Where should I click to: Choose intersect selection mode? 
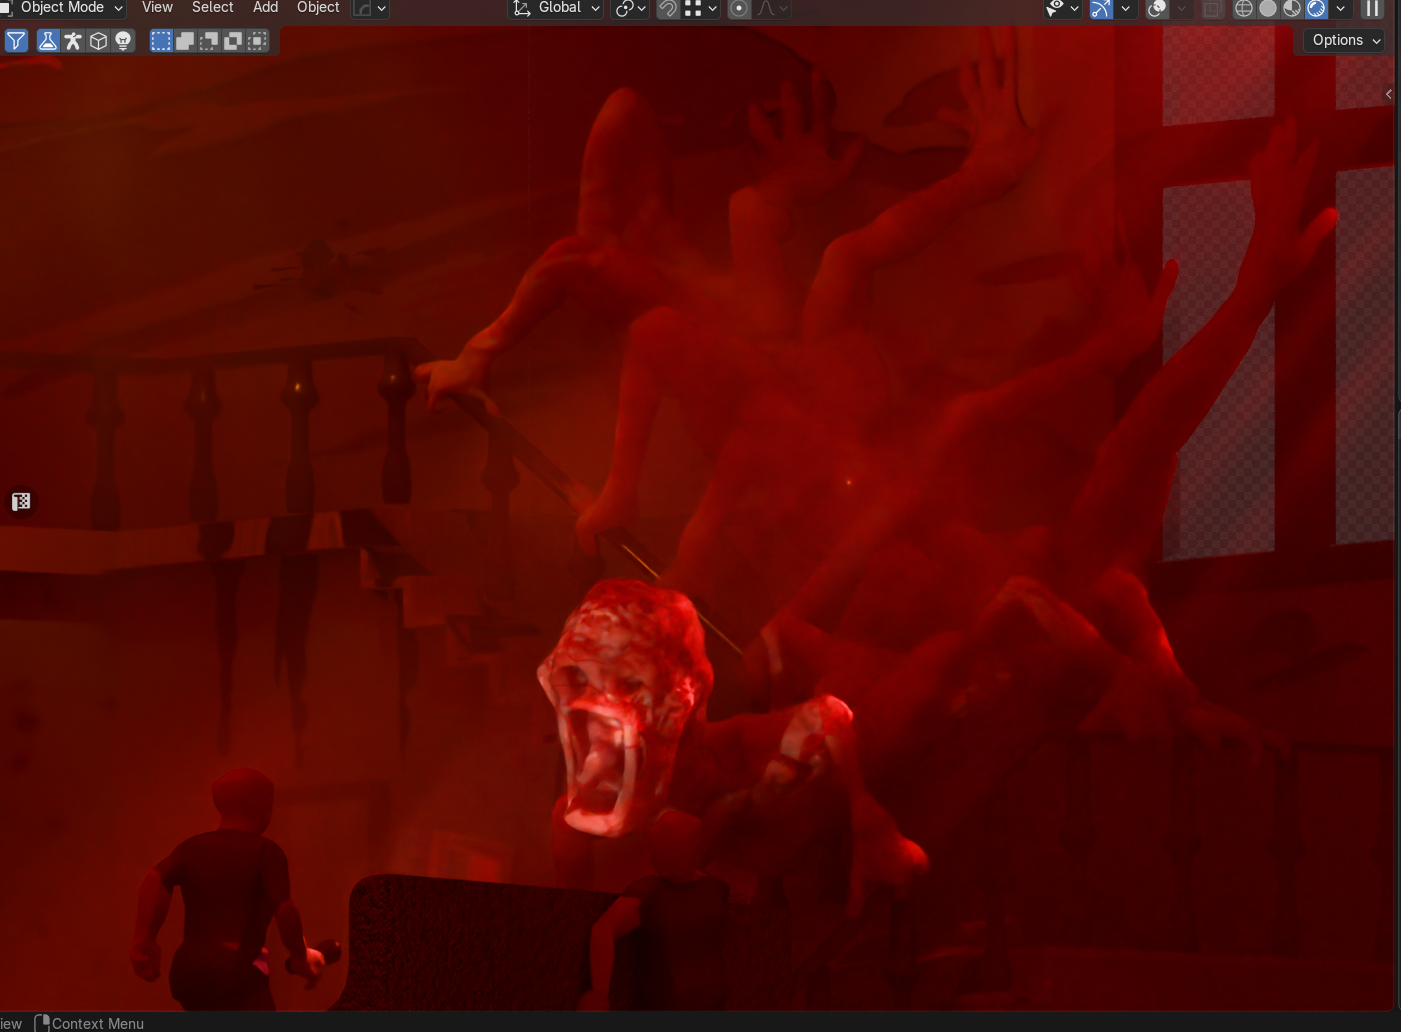[x=257, y=41]
